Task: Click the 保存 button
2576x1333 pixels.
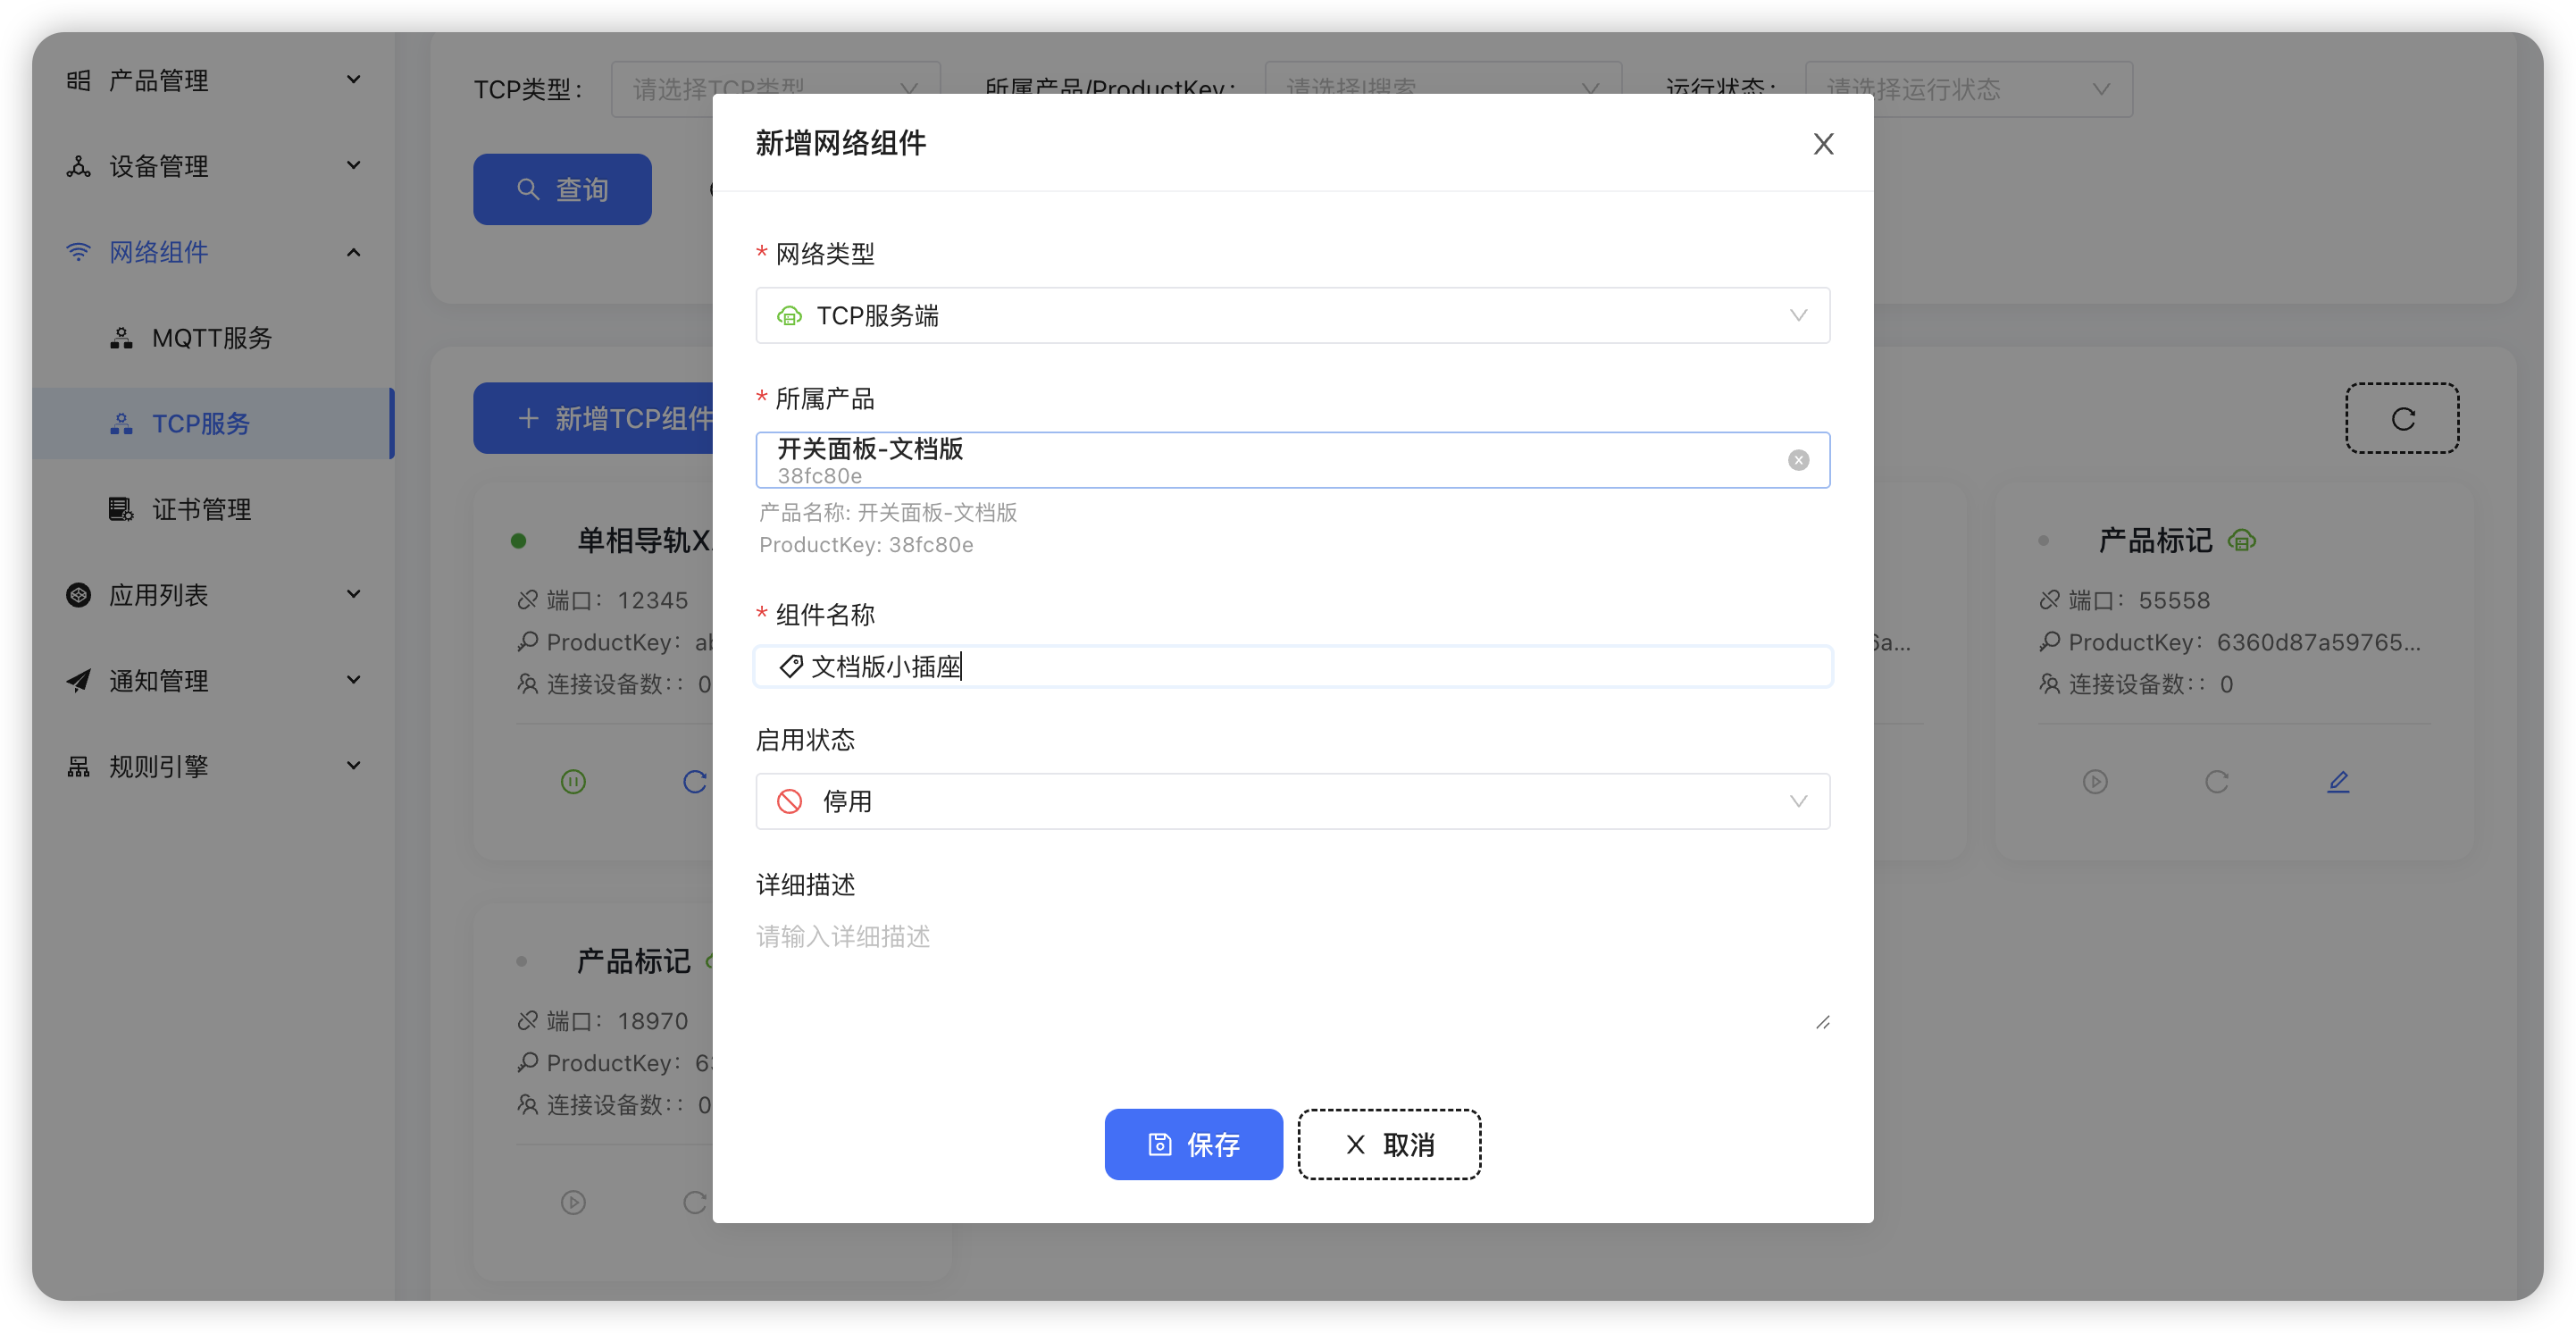Action: pos(1193,1144)
